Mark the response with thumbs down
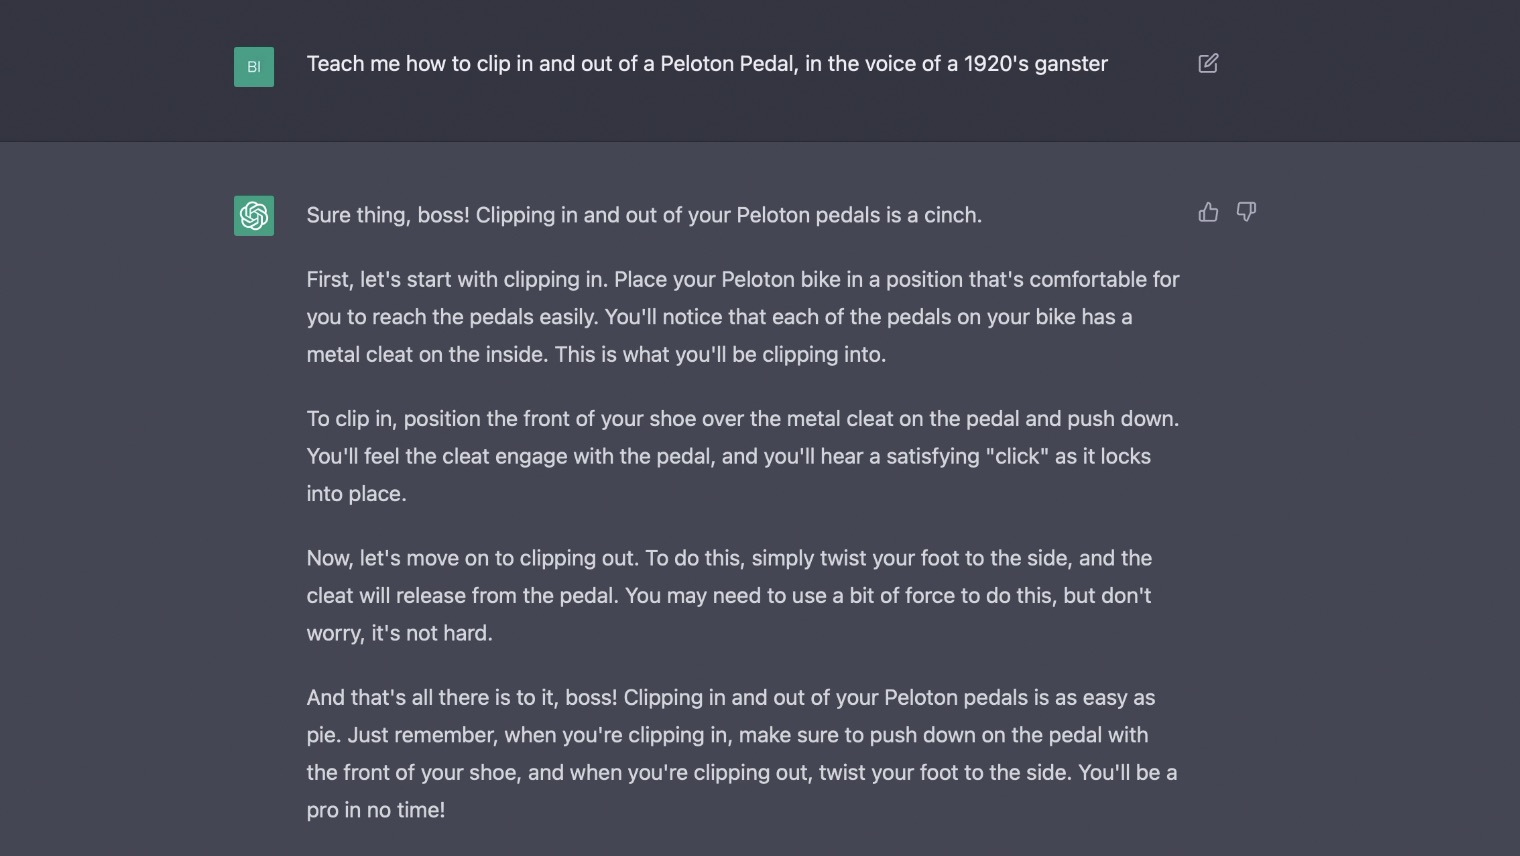Viewport: 1520px width, 856px height. coord(1246,212)
